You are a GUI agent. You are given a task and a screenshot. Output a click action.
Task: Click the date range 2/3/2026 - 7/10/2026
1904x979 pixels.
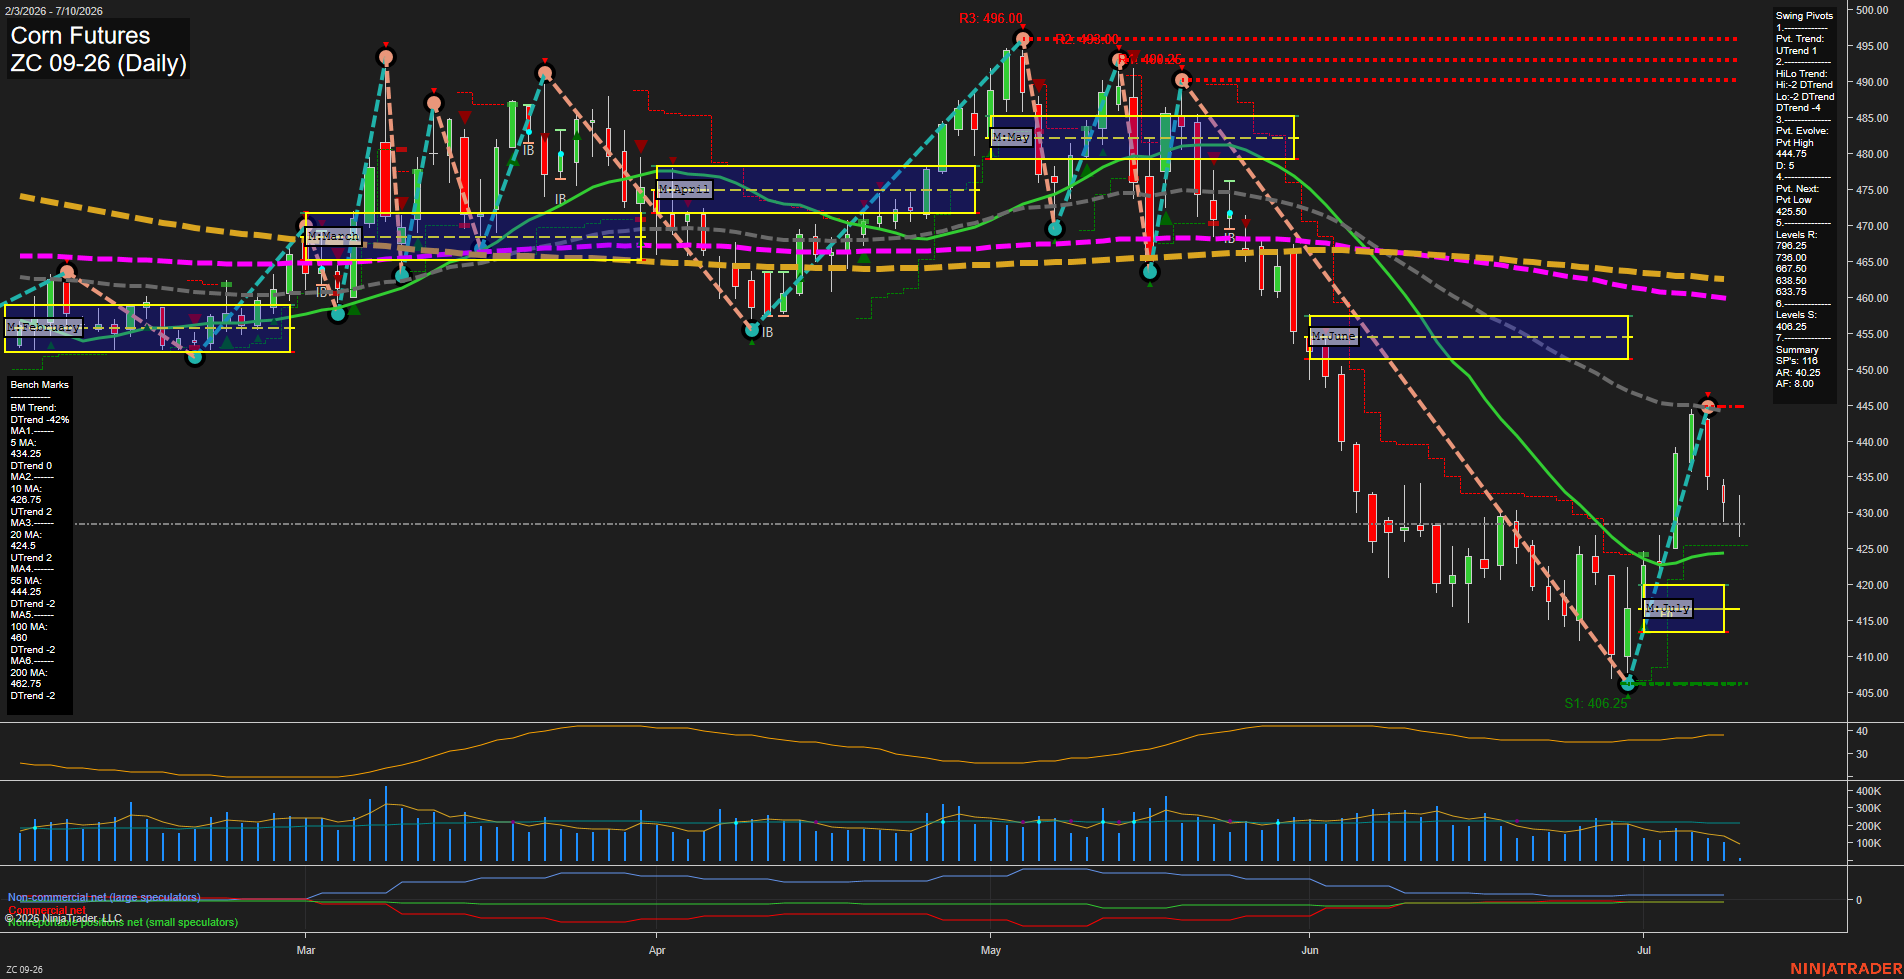[x=52, y=11]
